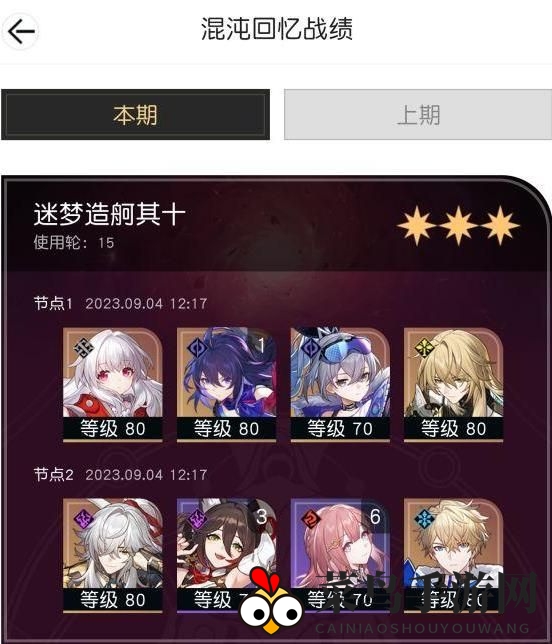
Task: Switch to the 本期 tab
Action: pyautogui.click(x=136, y=115)
